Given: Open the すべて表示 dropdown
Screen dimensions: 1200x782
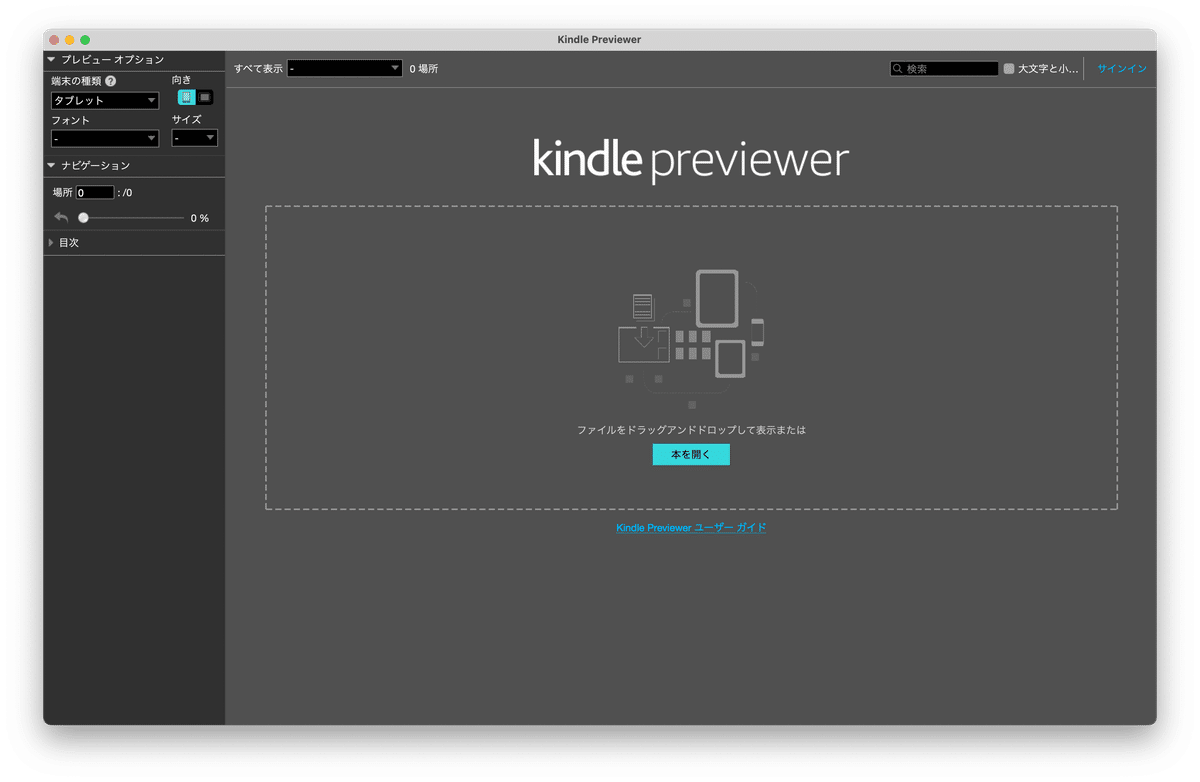Looking at the screenshot, I should (345, 69).
